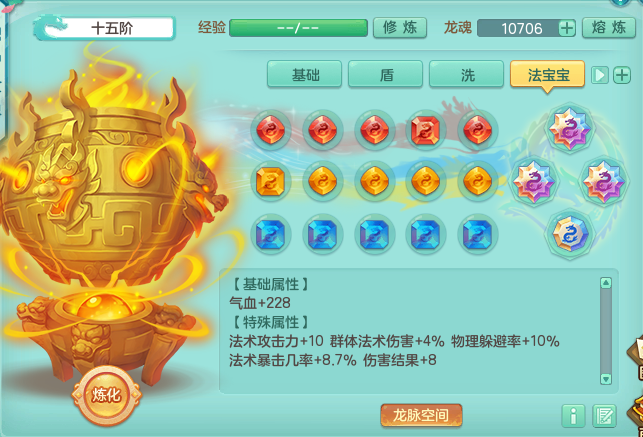Add a new scheme with plus icon beside tabs

click(622, 75)
